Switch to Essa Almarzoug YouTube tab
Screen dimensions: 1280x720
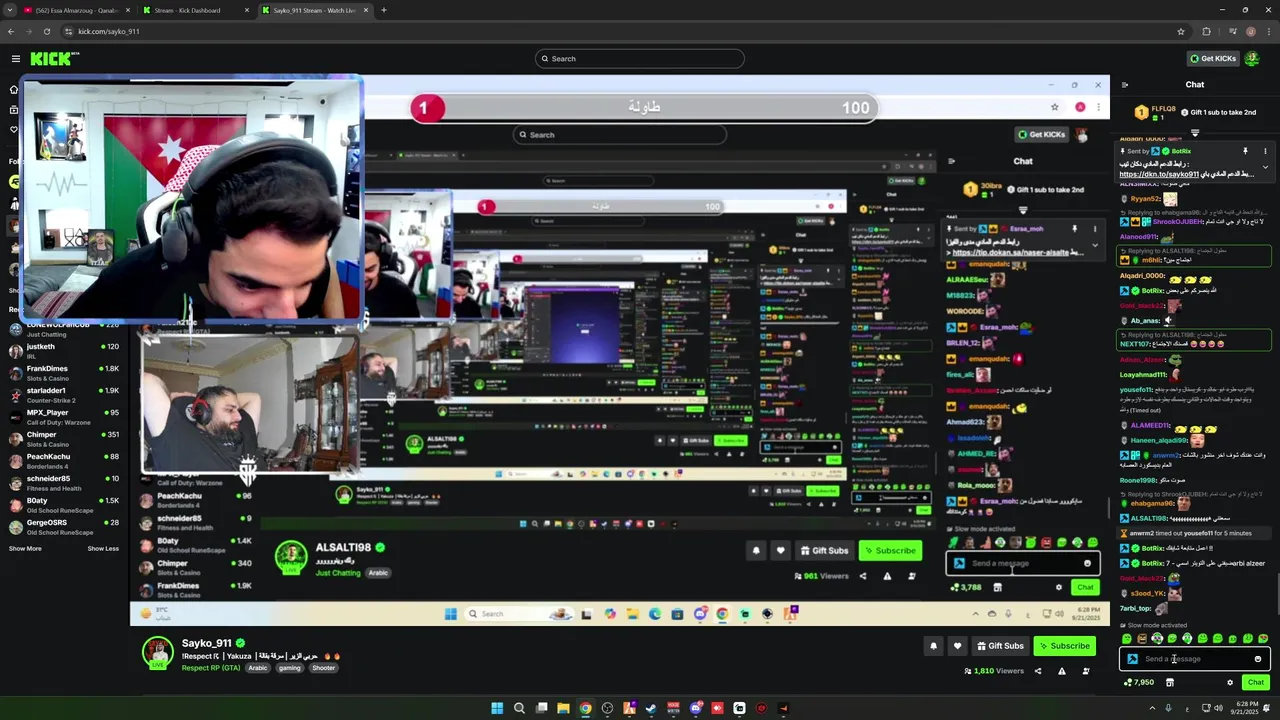(76, 10)
